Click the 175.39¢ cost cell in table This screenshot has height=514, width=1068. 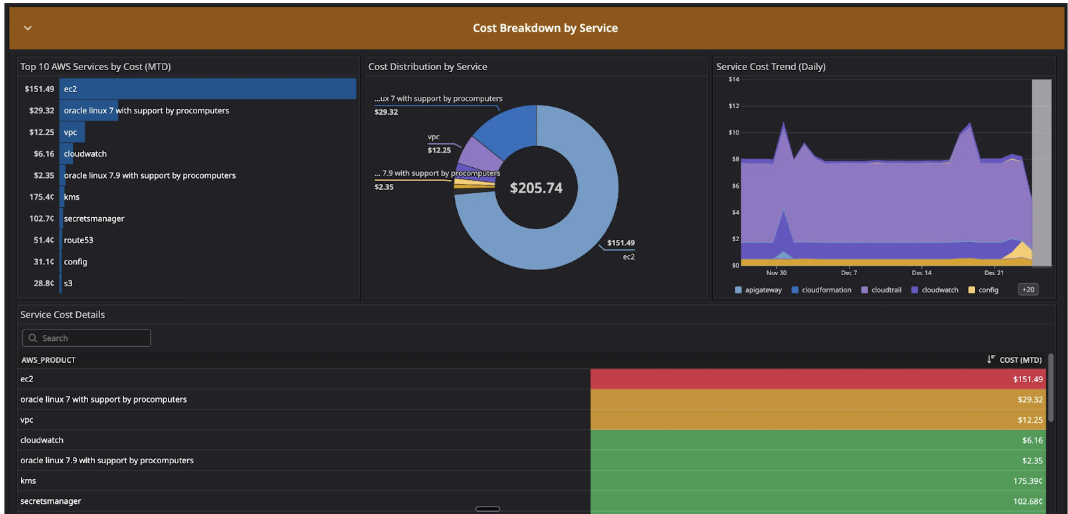(818, 481)
